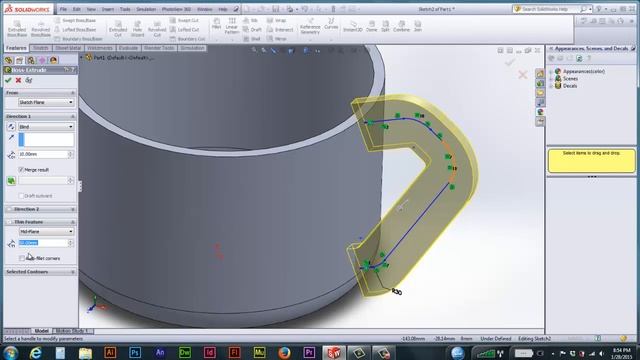Click the Revolved Cut tool
The image size is (640, 360).
coord(157,29)
